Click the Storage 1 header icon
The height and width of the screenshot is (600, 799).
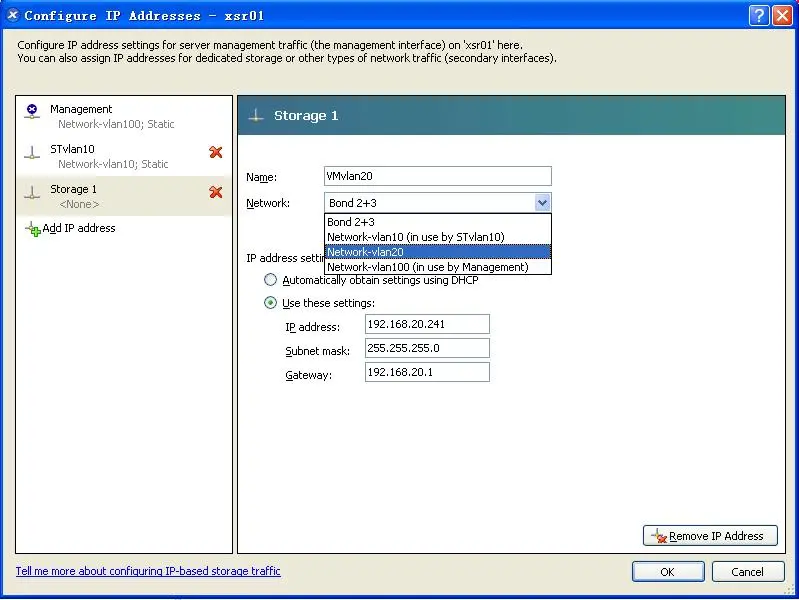click(x=256, y=115)
